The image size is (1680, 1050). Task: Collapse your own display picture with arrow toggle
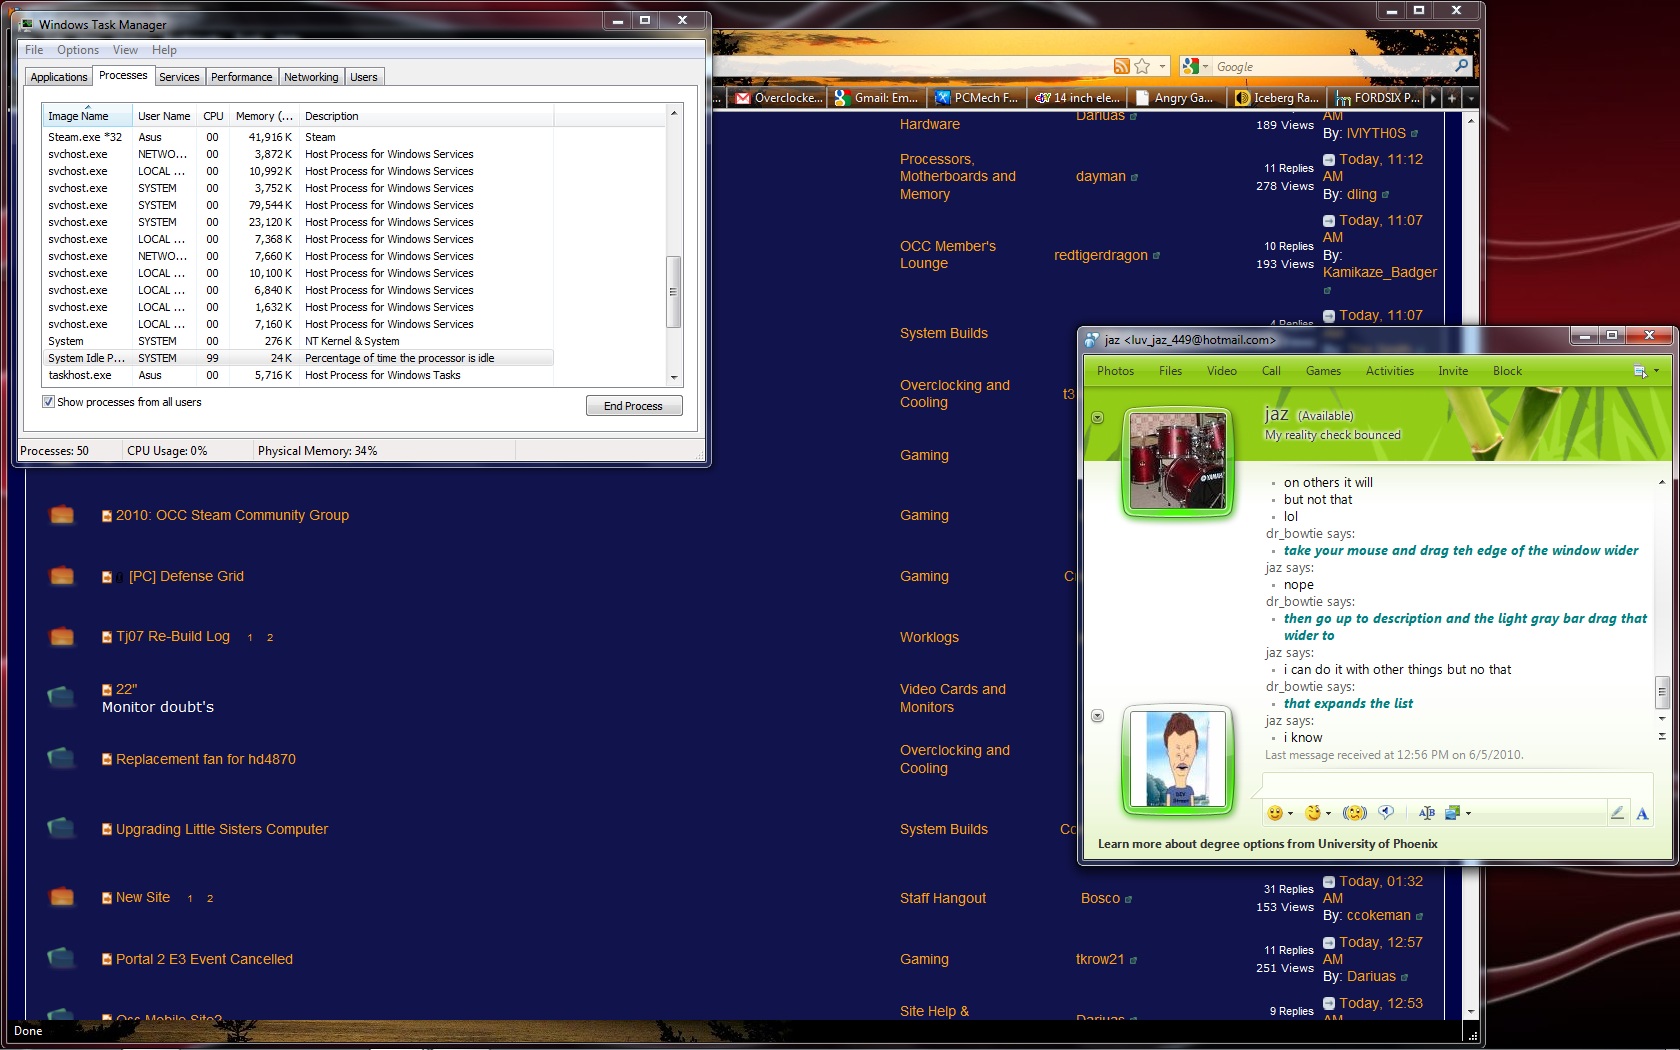[x=1097, y=716]
